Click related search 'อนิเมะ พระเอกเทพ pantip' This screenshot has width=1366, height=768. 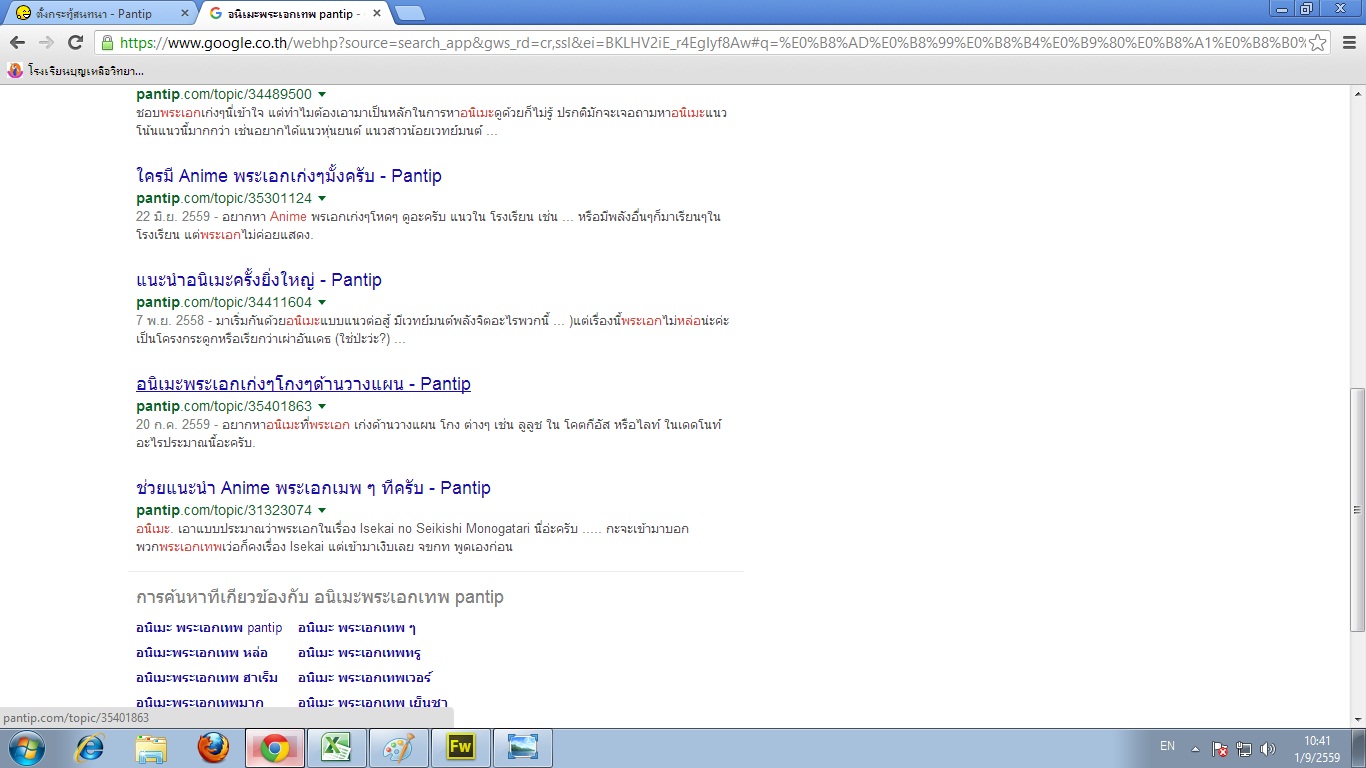click(x=209, y=628)
